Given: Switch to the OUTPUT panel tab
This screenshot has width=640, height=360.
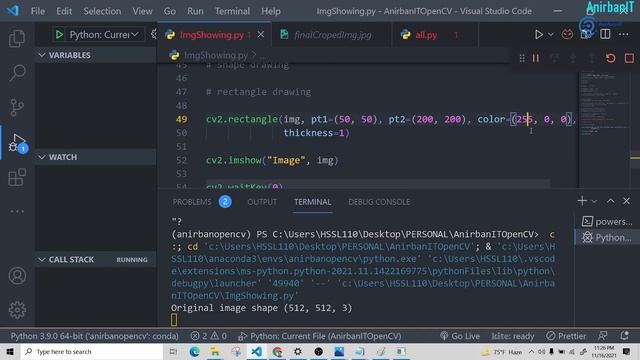Looking at the screenshot, I should (x=262, y=202).
